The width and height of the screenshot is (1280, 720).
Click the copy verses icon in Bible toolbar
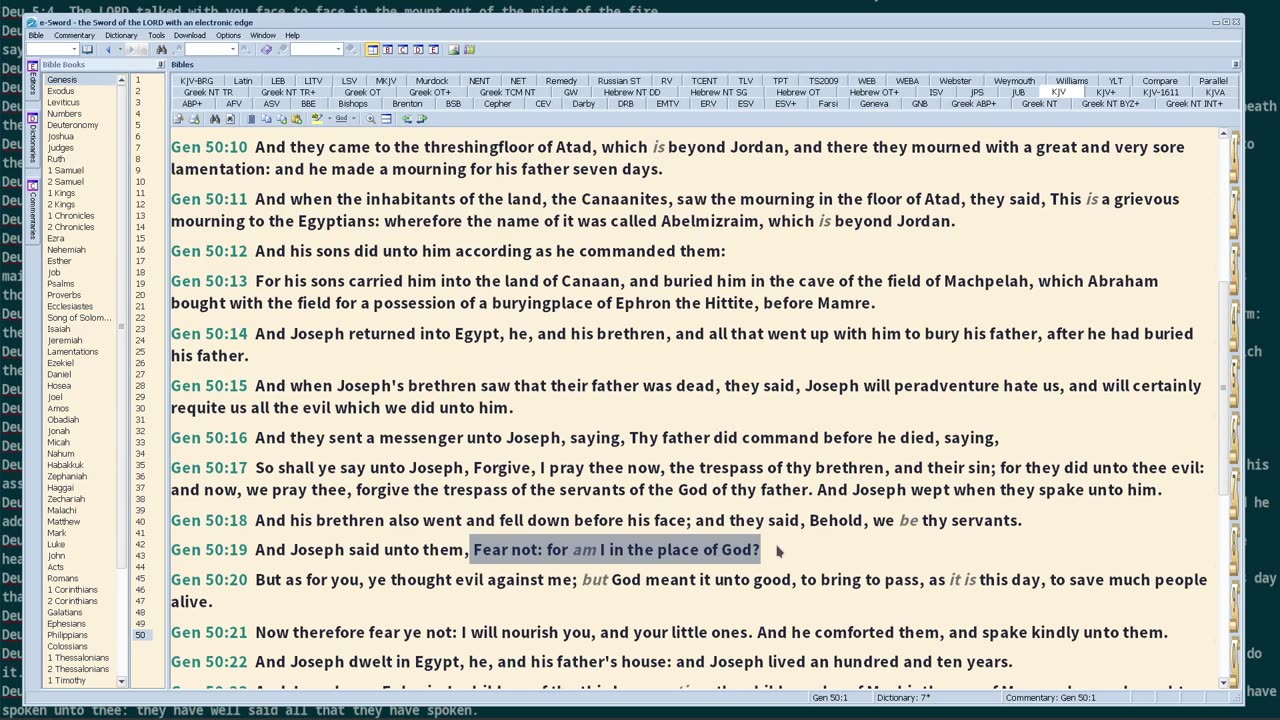coord(266,119)
